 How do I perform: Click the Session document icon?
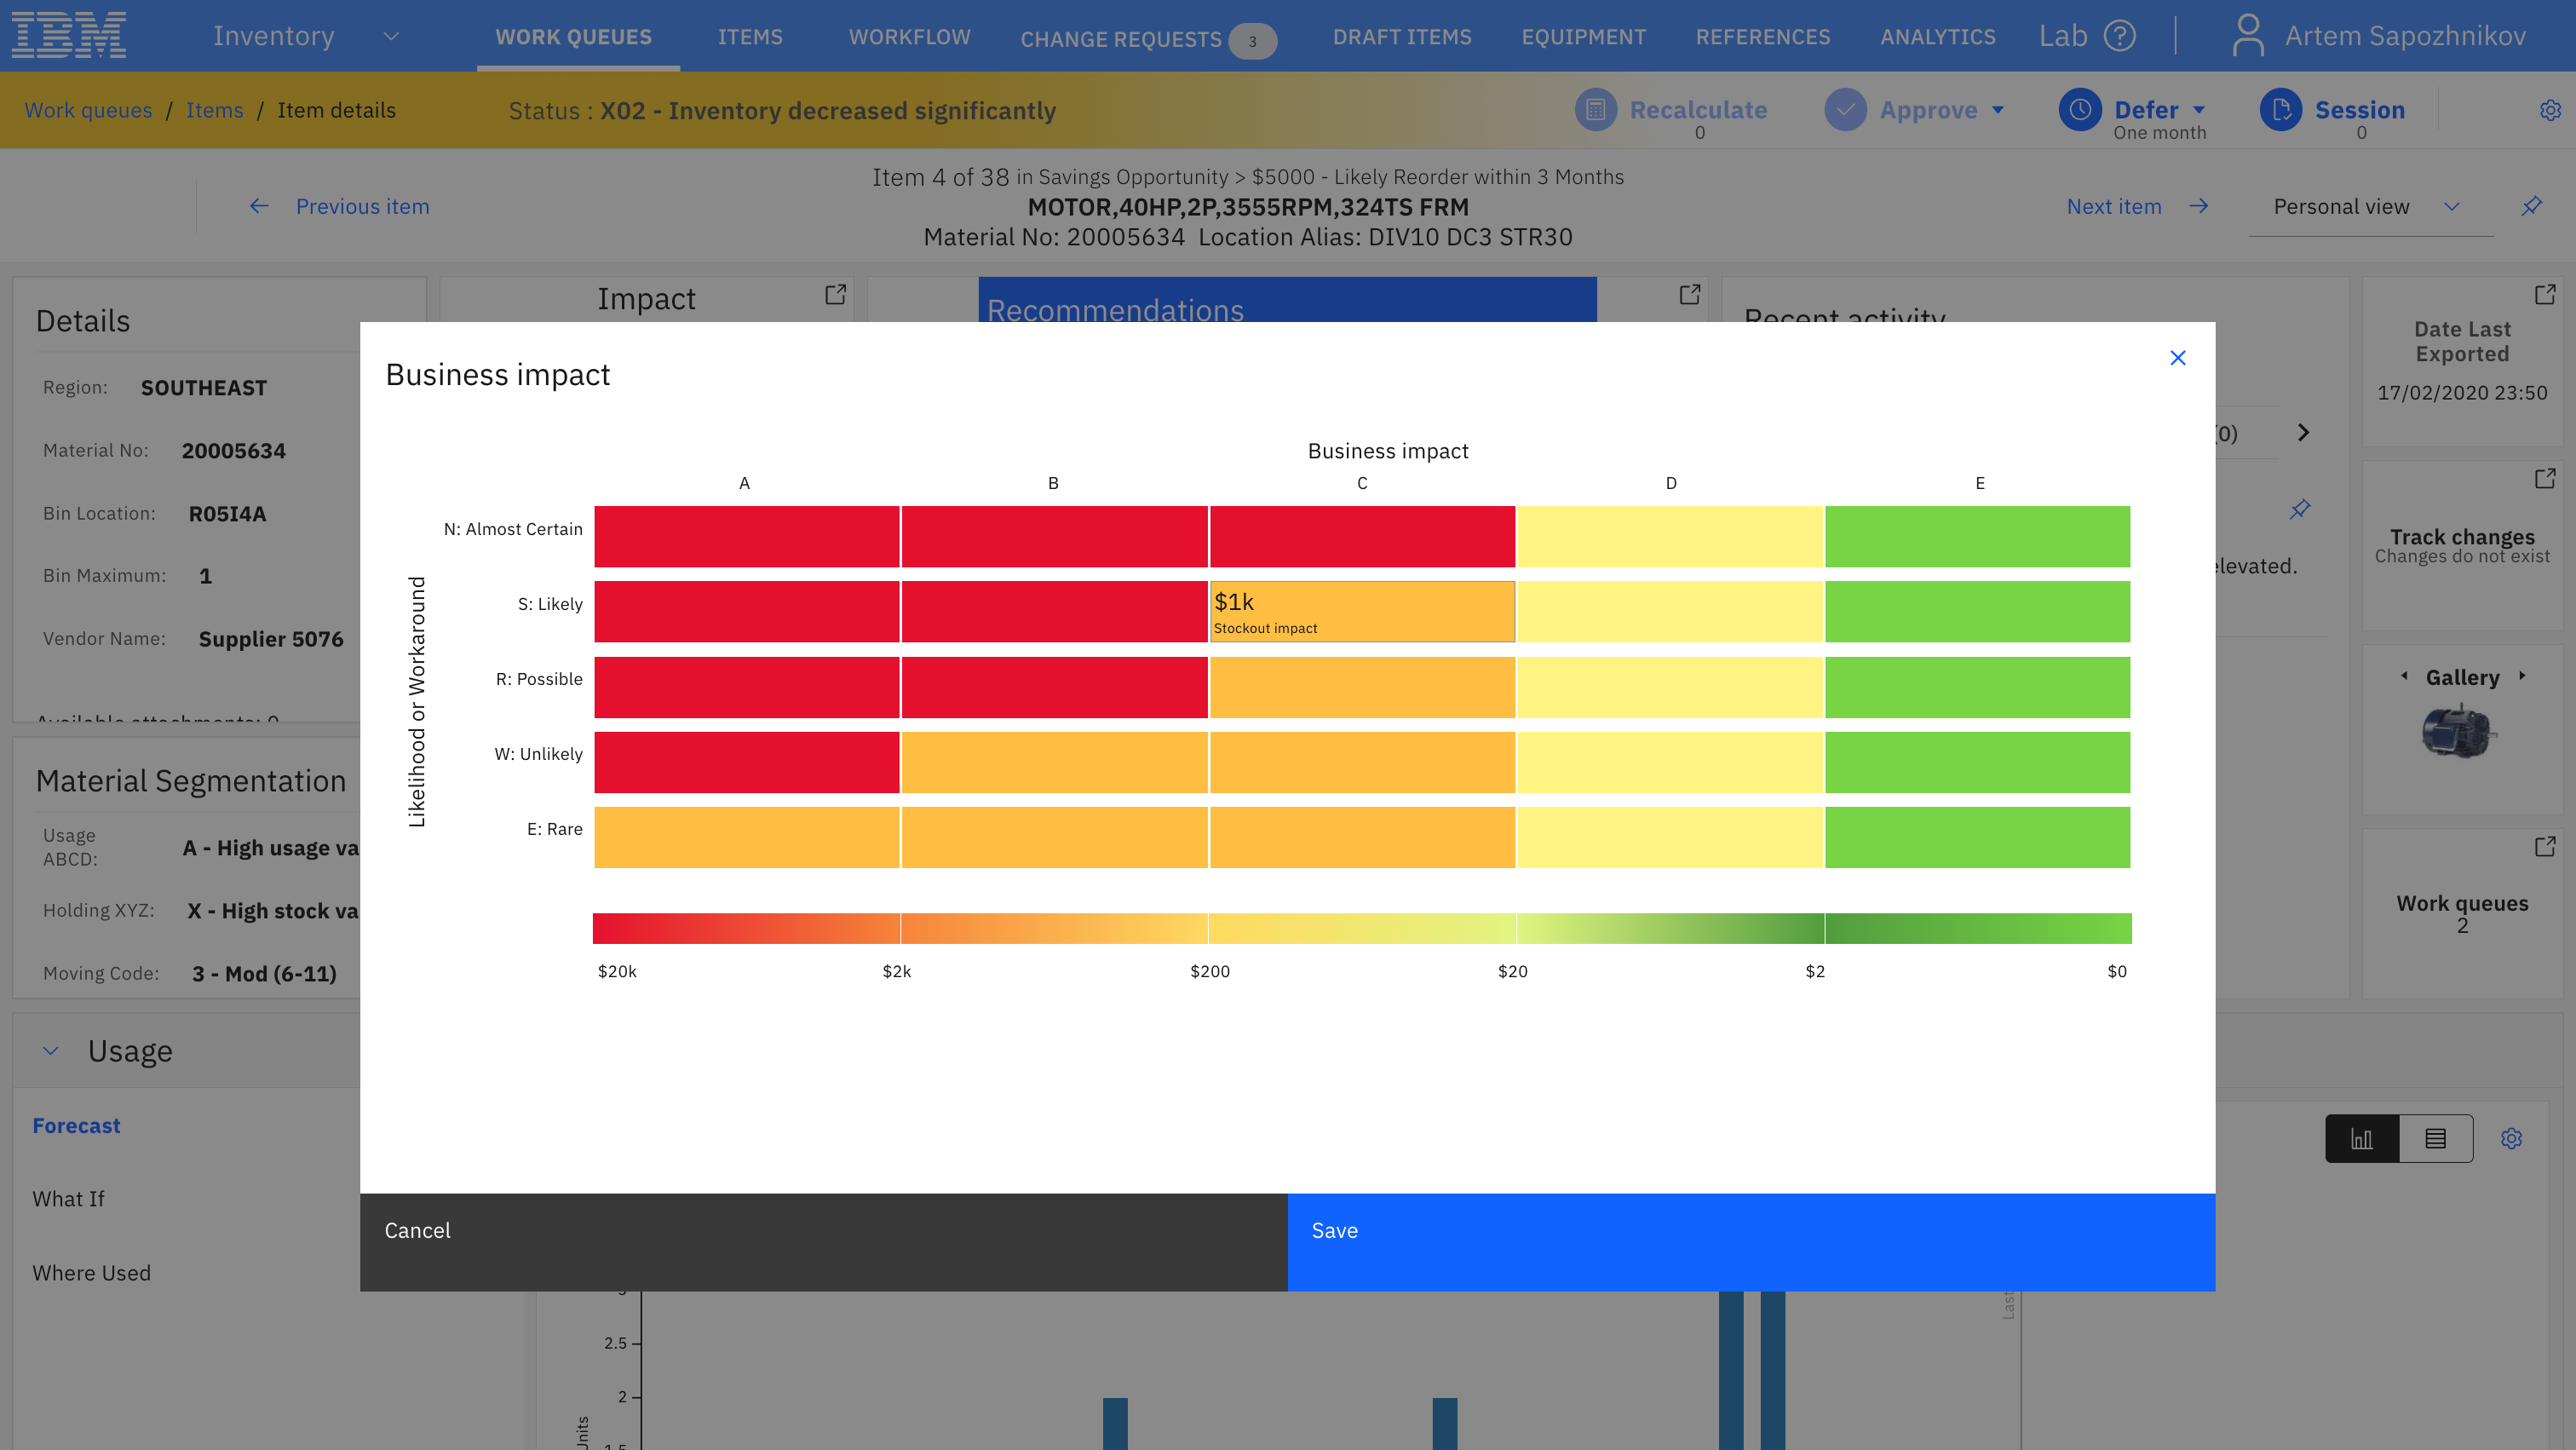[2281, 110]
